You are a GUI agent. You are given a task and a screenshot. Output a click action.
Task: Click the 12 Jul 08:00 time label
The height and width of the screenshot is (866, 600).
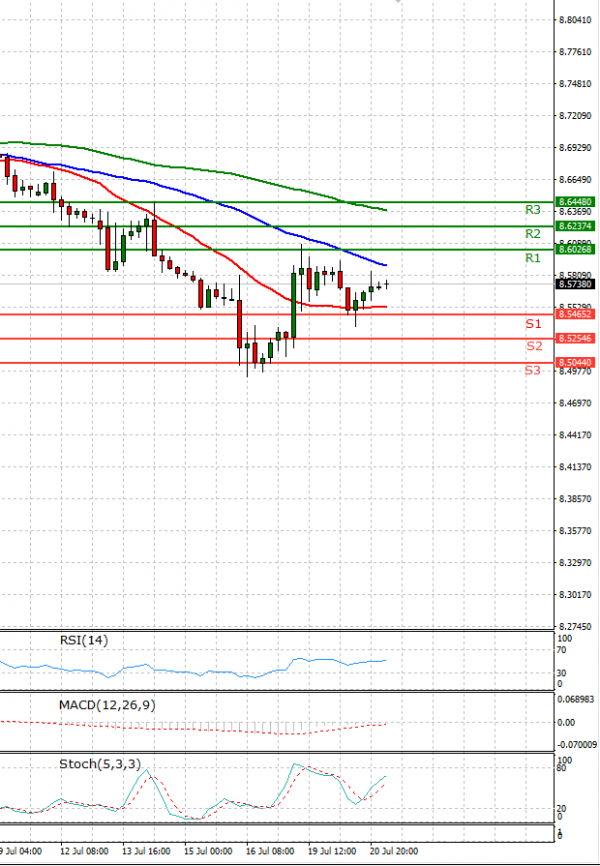[x=83, y=851]
